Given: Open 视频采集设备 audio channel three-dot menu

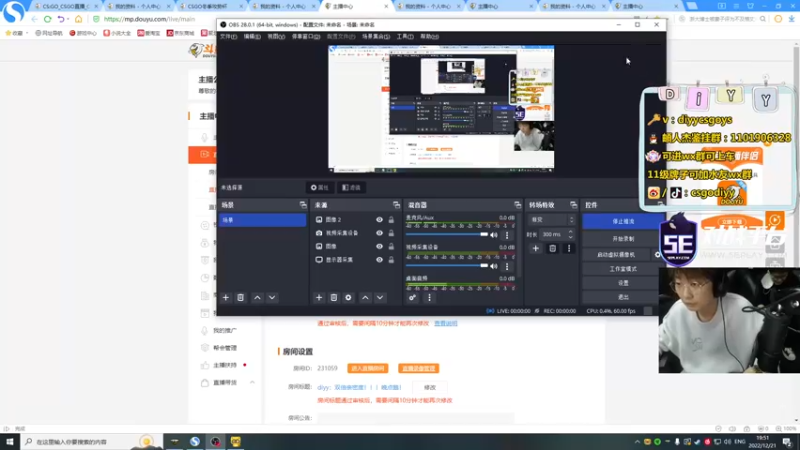Looking at the screenshot, I should (x=507, y=266).
